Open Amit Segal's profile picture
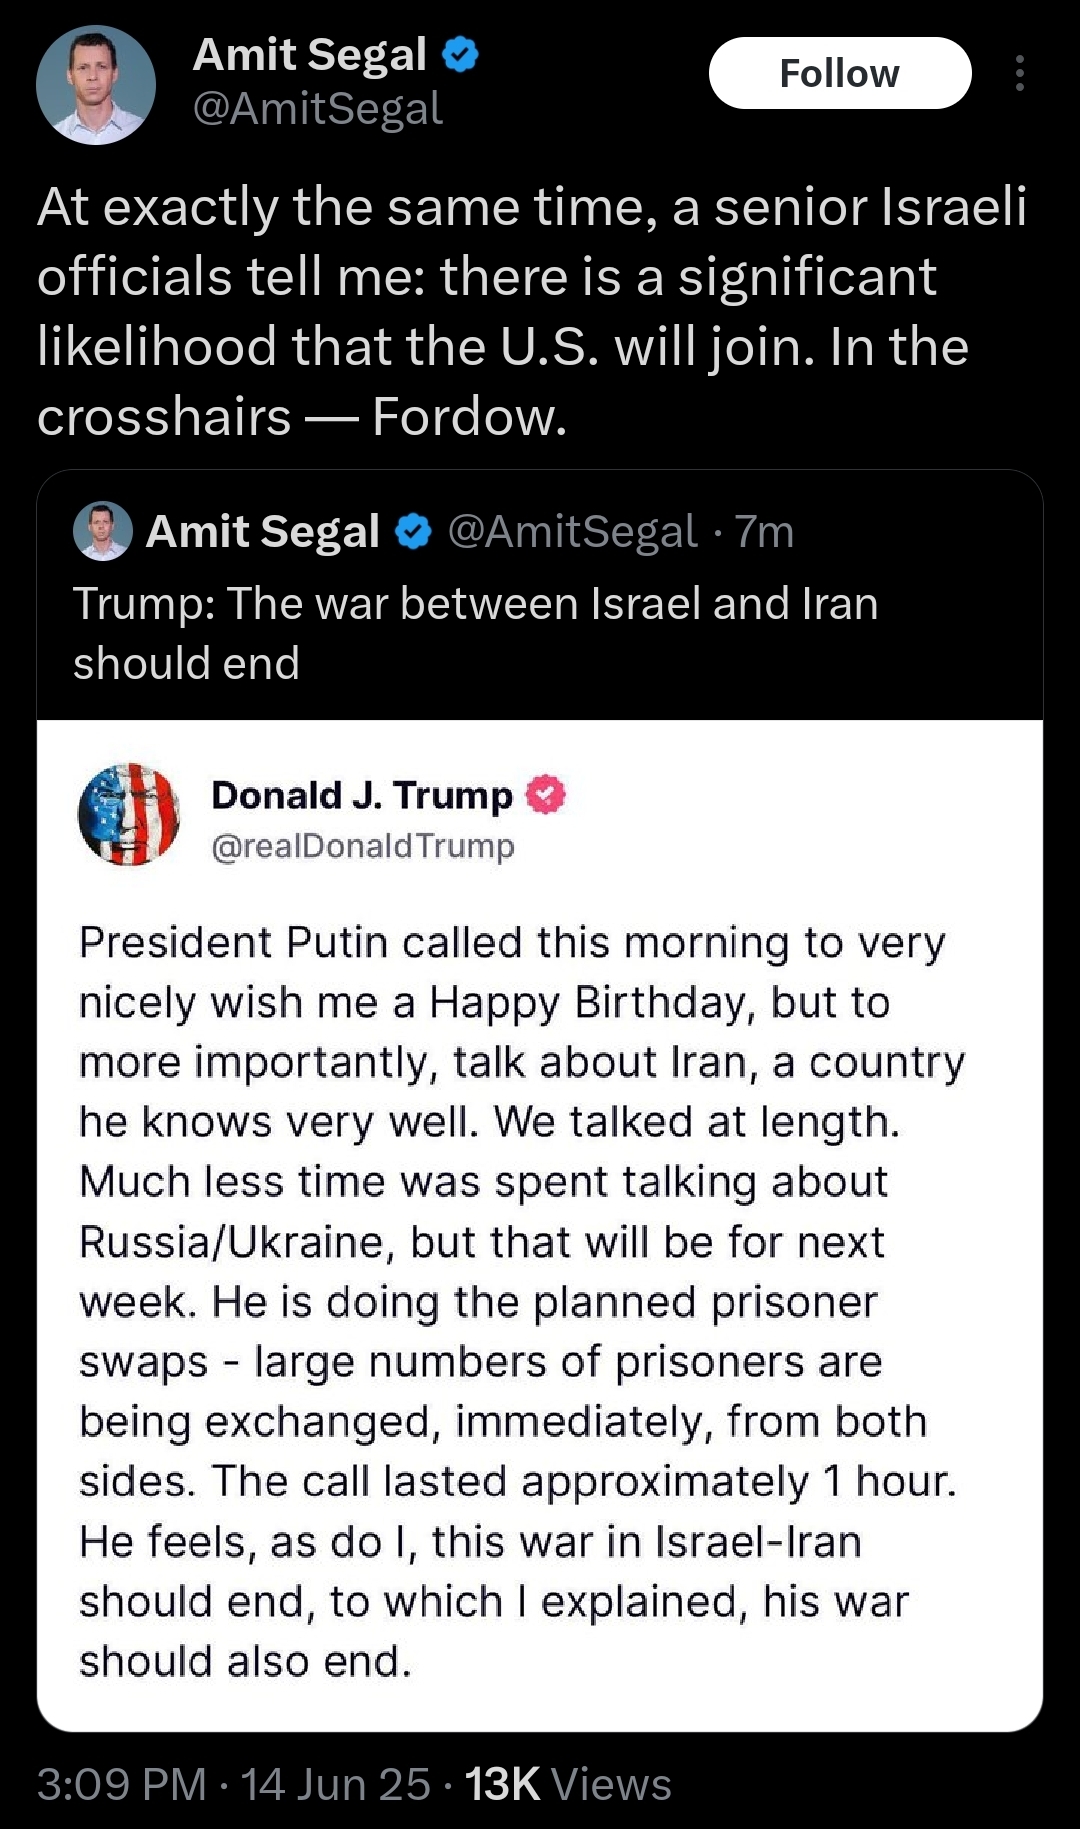Screen dimensions: 1080x1829 (96, 85)
